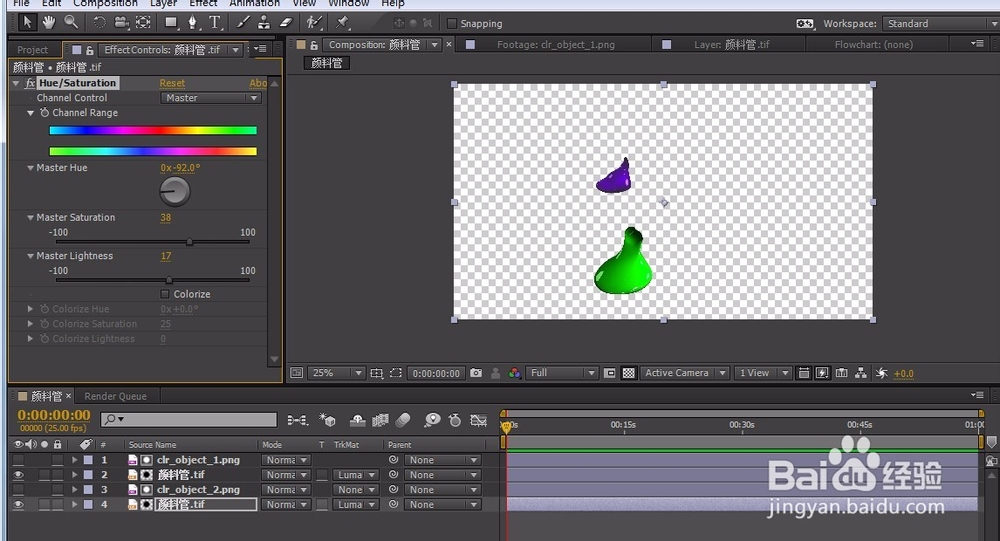Select the Roto Brush tool

click(313, 23)
